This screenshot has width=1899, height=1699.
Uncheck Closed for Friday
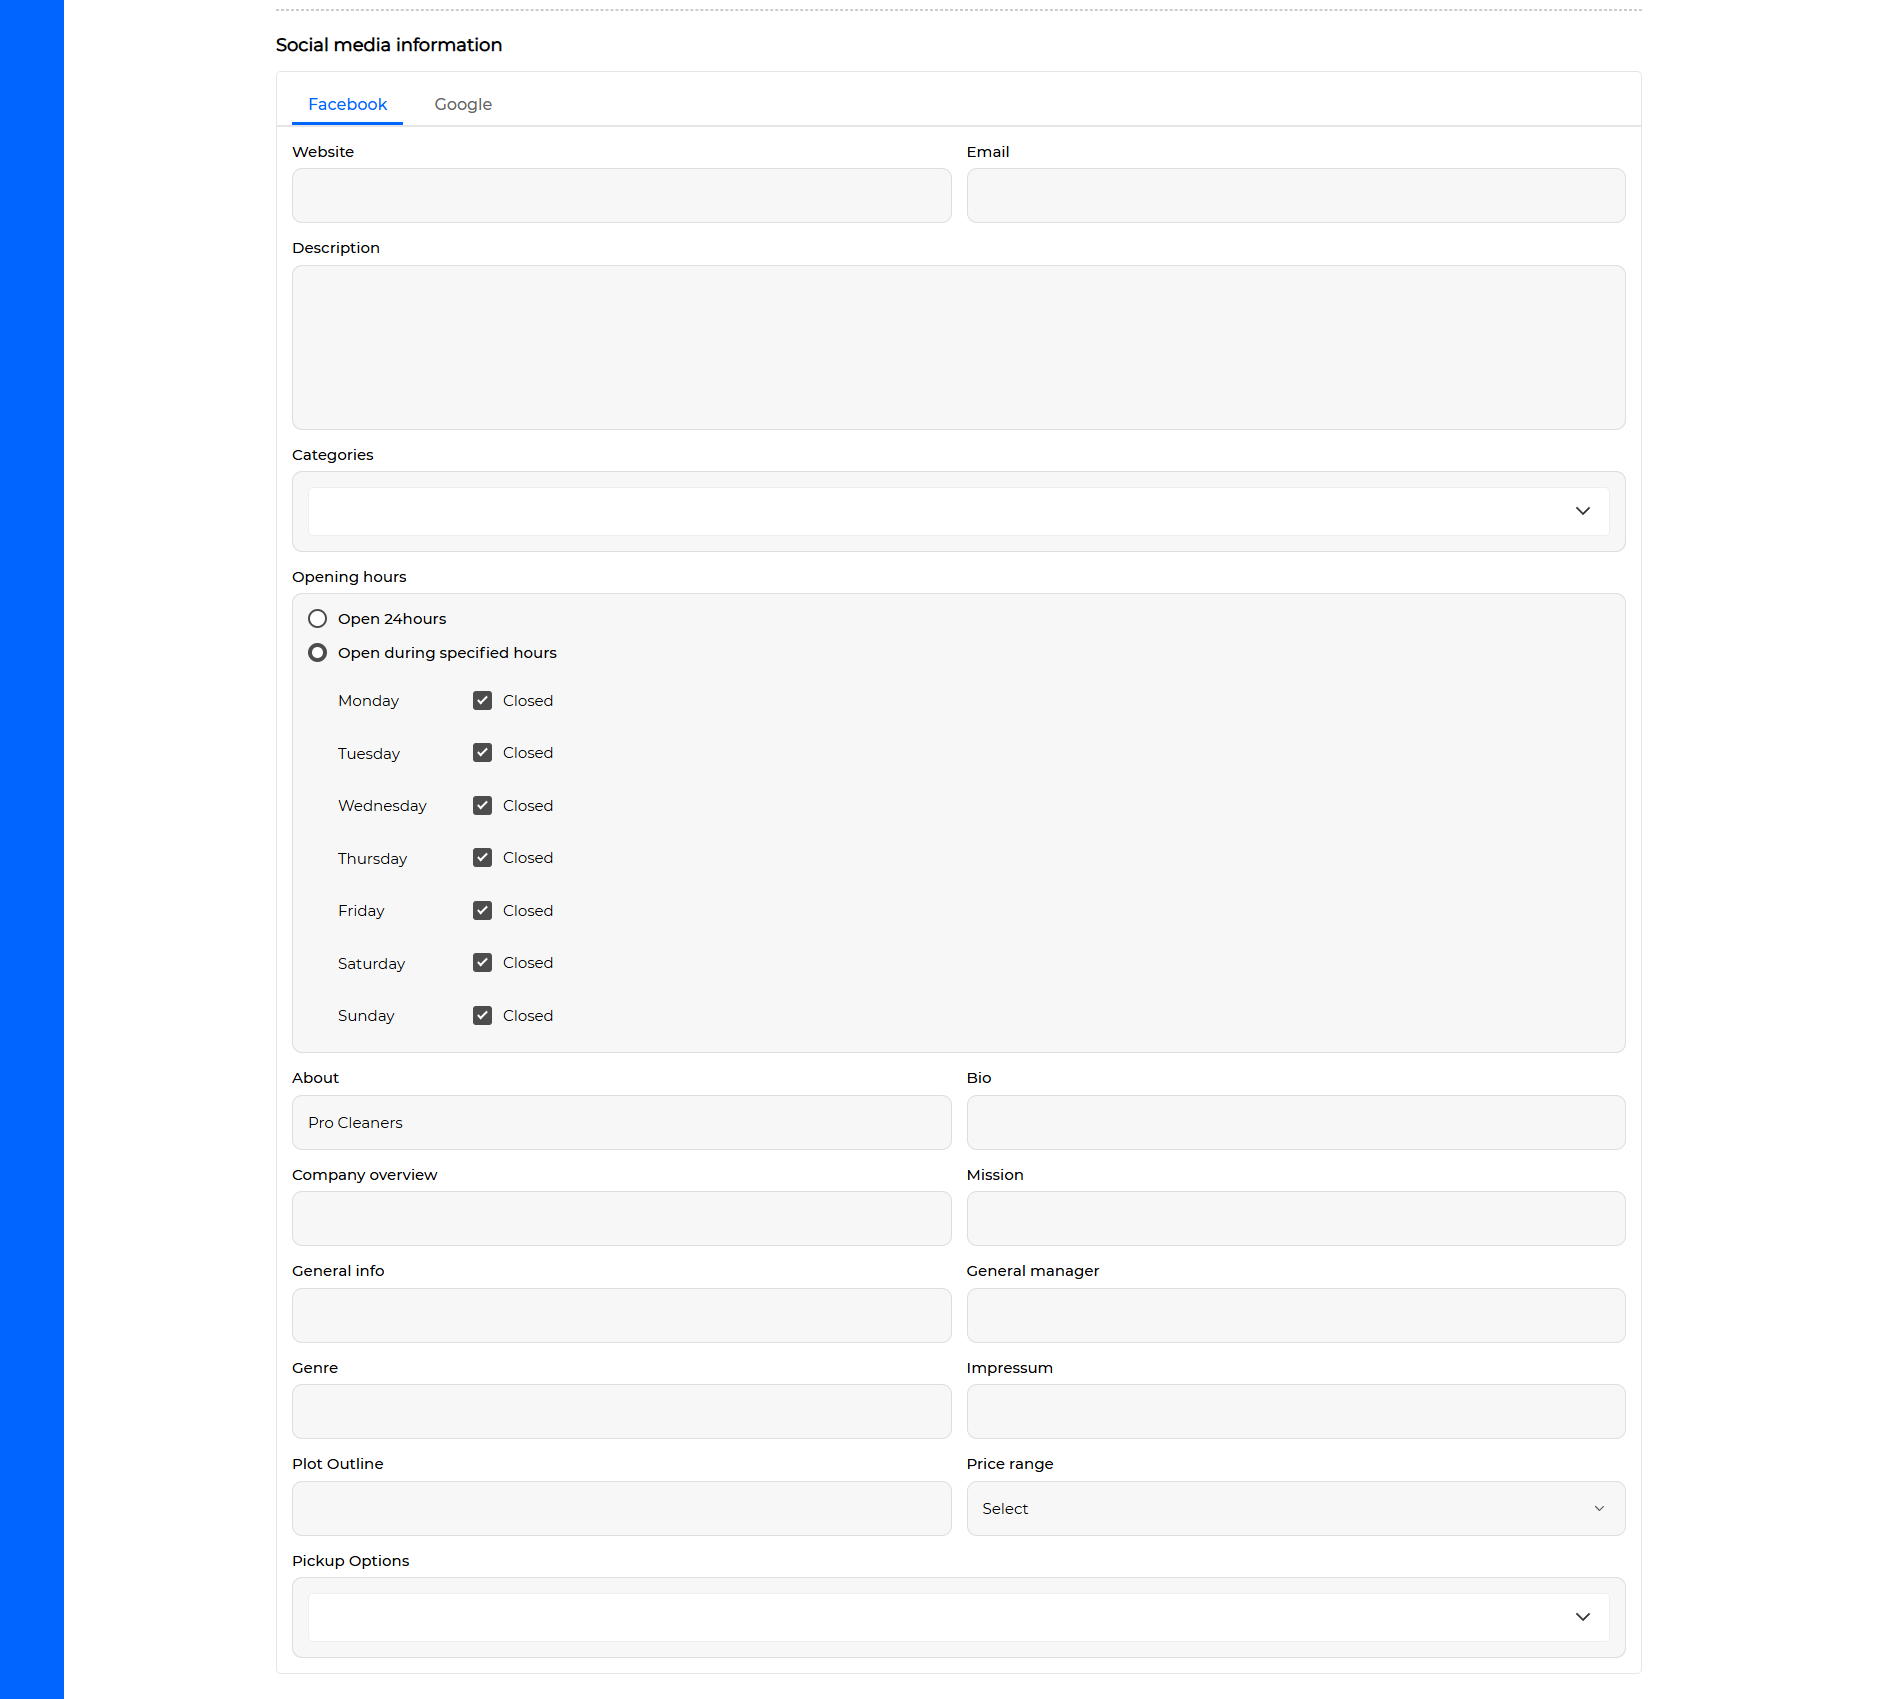pyautogui.click(x=482, y=910)
